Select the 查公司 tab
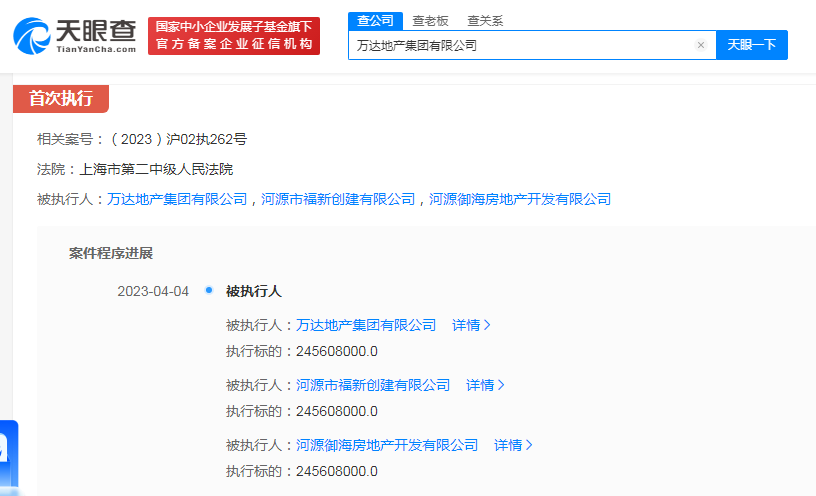Image resolution: width=816 pixels, height=496 pixels. [375, 21]
